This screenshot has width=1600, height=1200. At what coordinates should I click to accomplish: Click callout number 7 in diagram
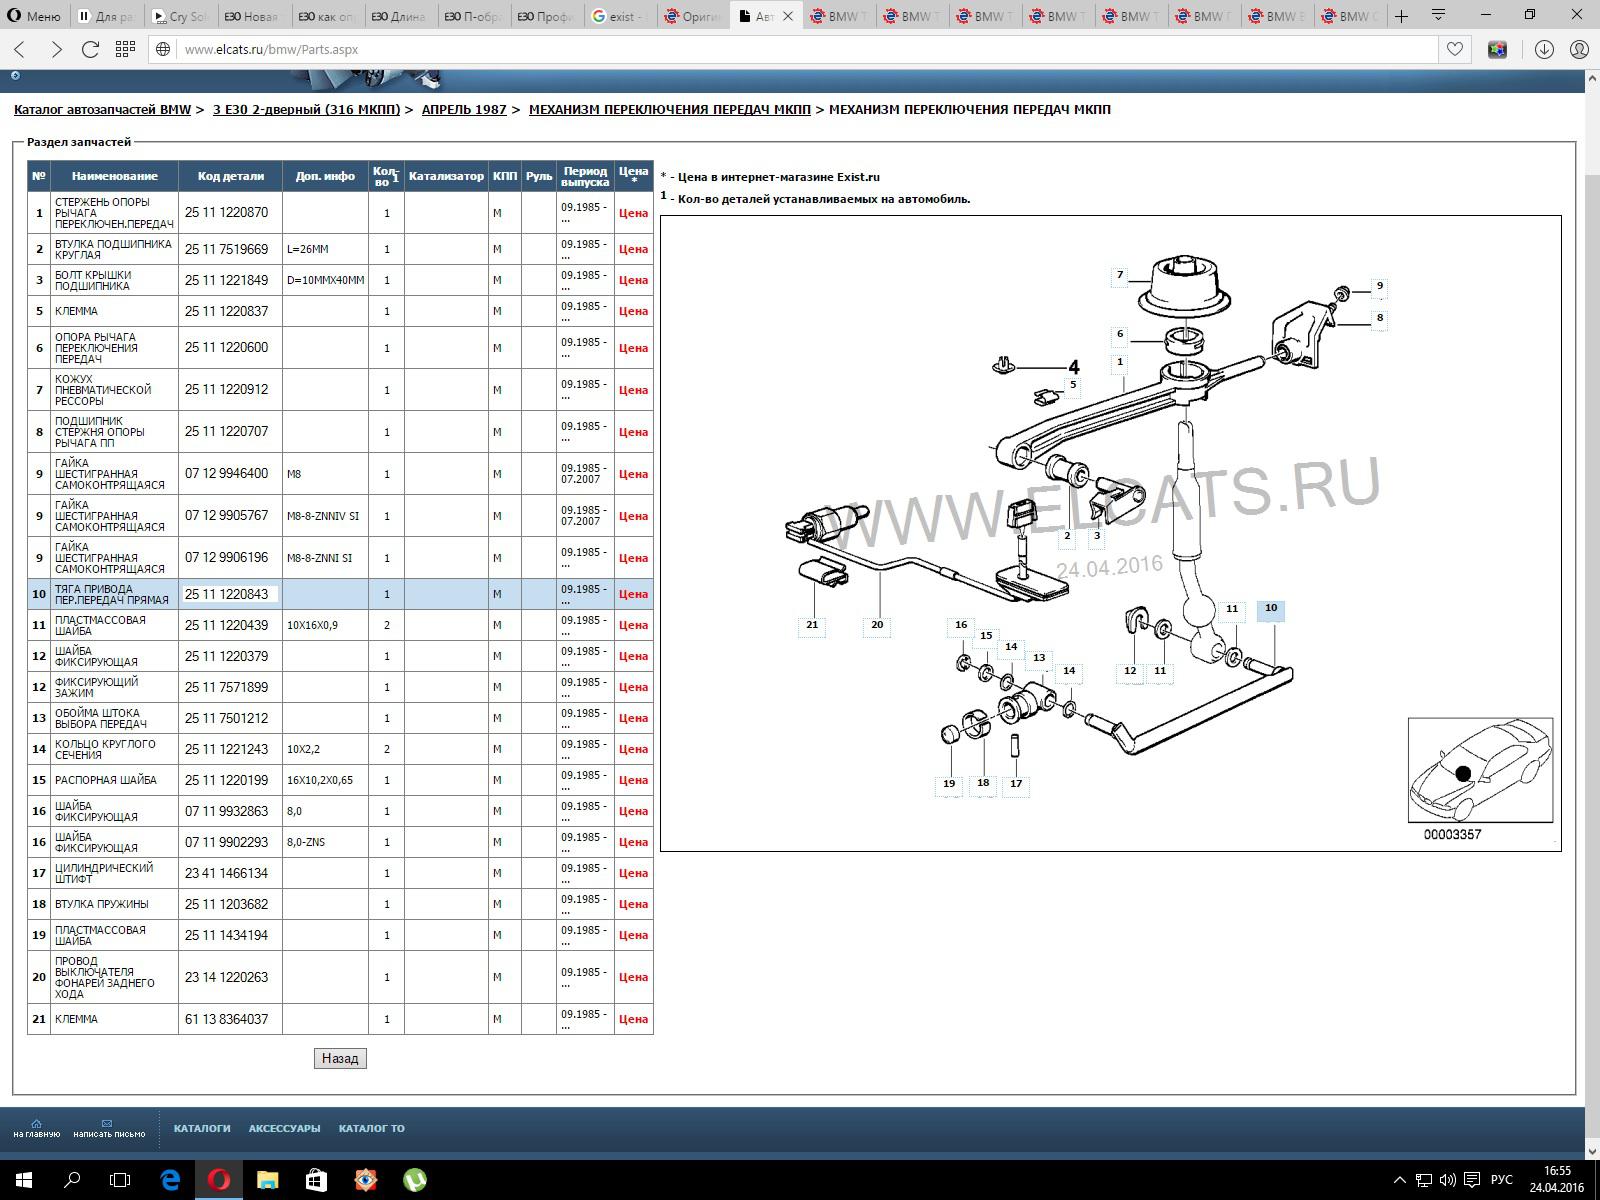pyautogui.click(x=1120, y=275)
